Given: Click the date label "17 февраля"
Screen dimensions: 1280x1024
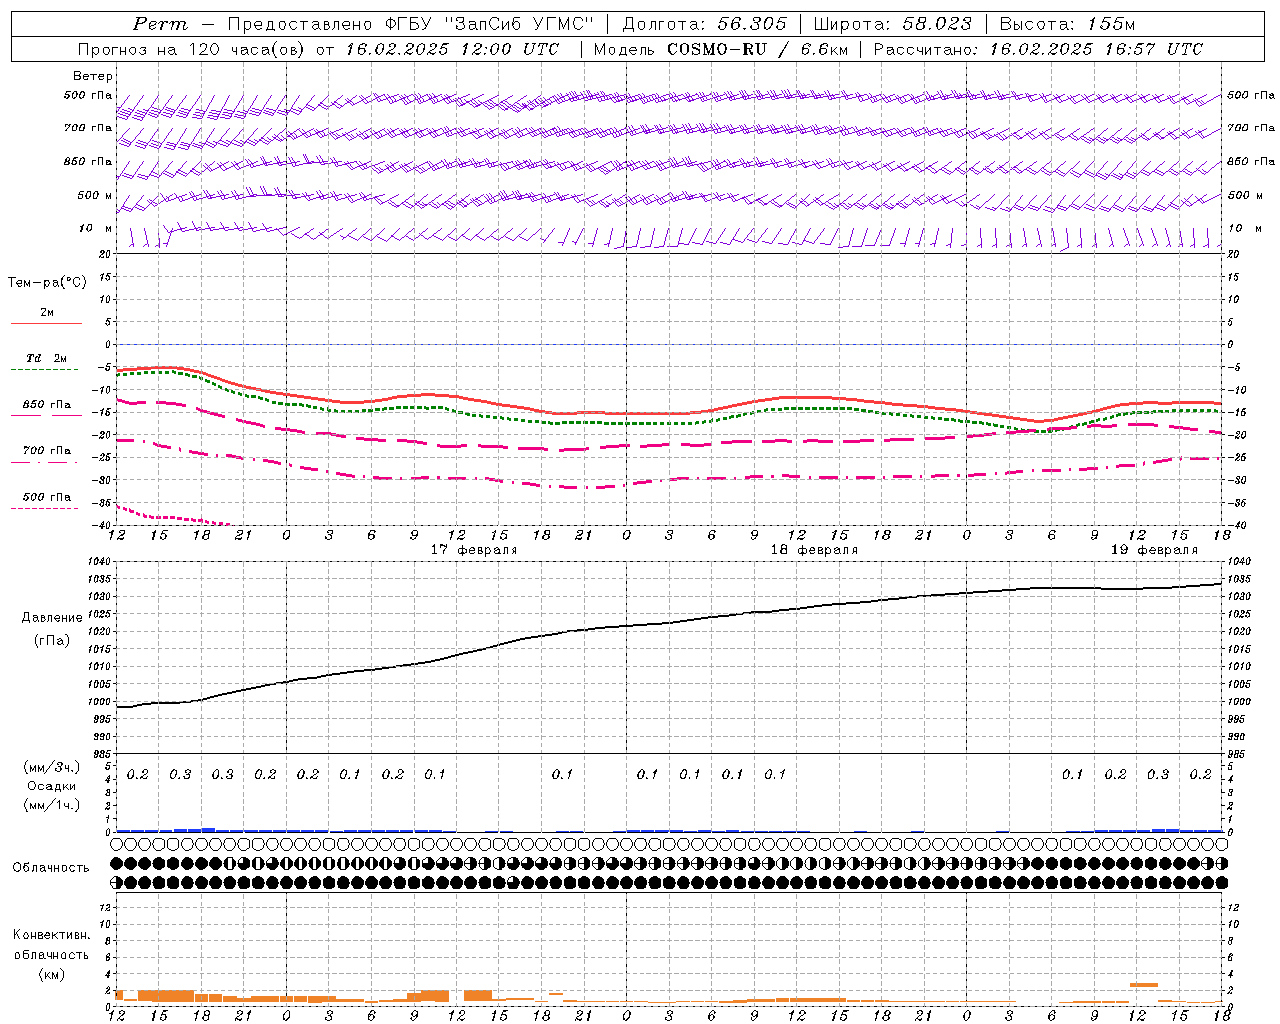Looking at the screenshot, I should pos(474,550).
